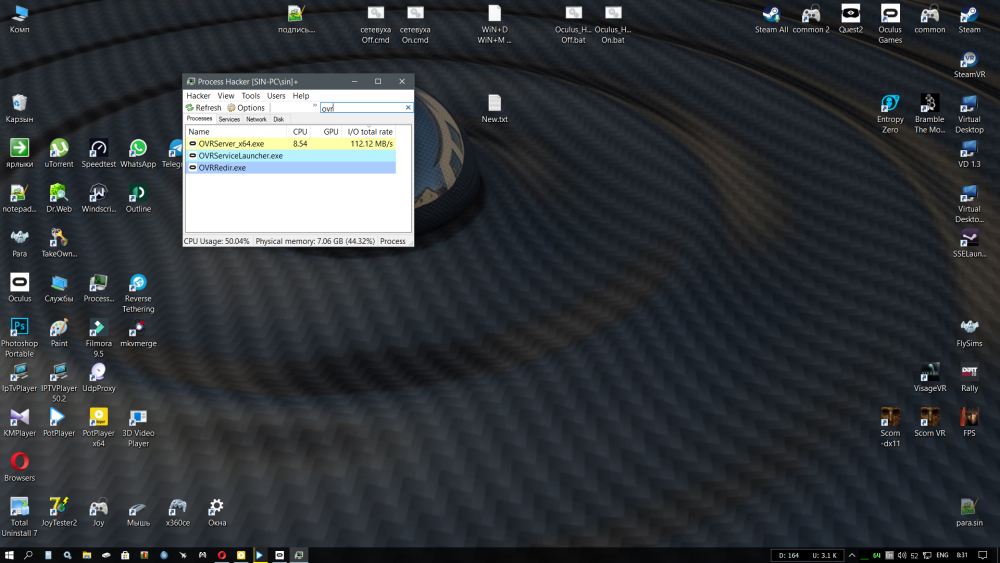The width and height of the screenshot is (1000, 563).
Task: Open the FlySims desktop icon
Action: coord(969,333)
